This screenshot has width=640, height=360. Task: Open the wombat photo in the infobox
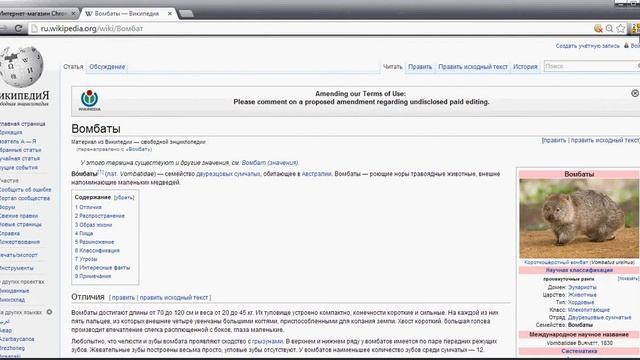579,218
